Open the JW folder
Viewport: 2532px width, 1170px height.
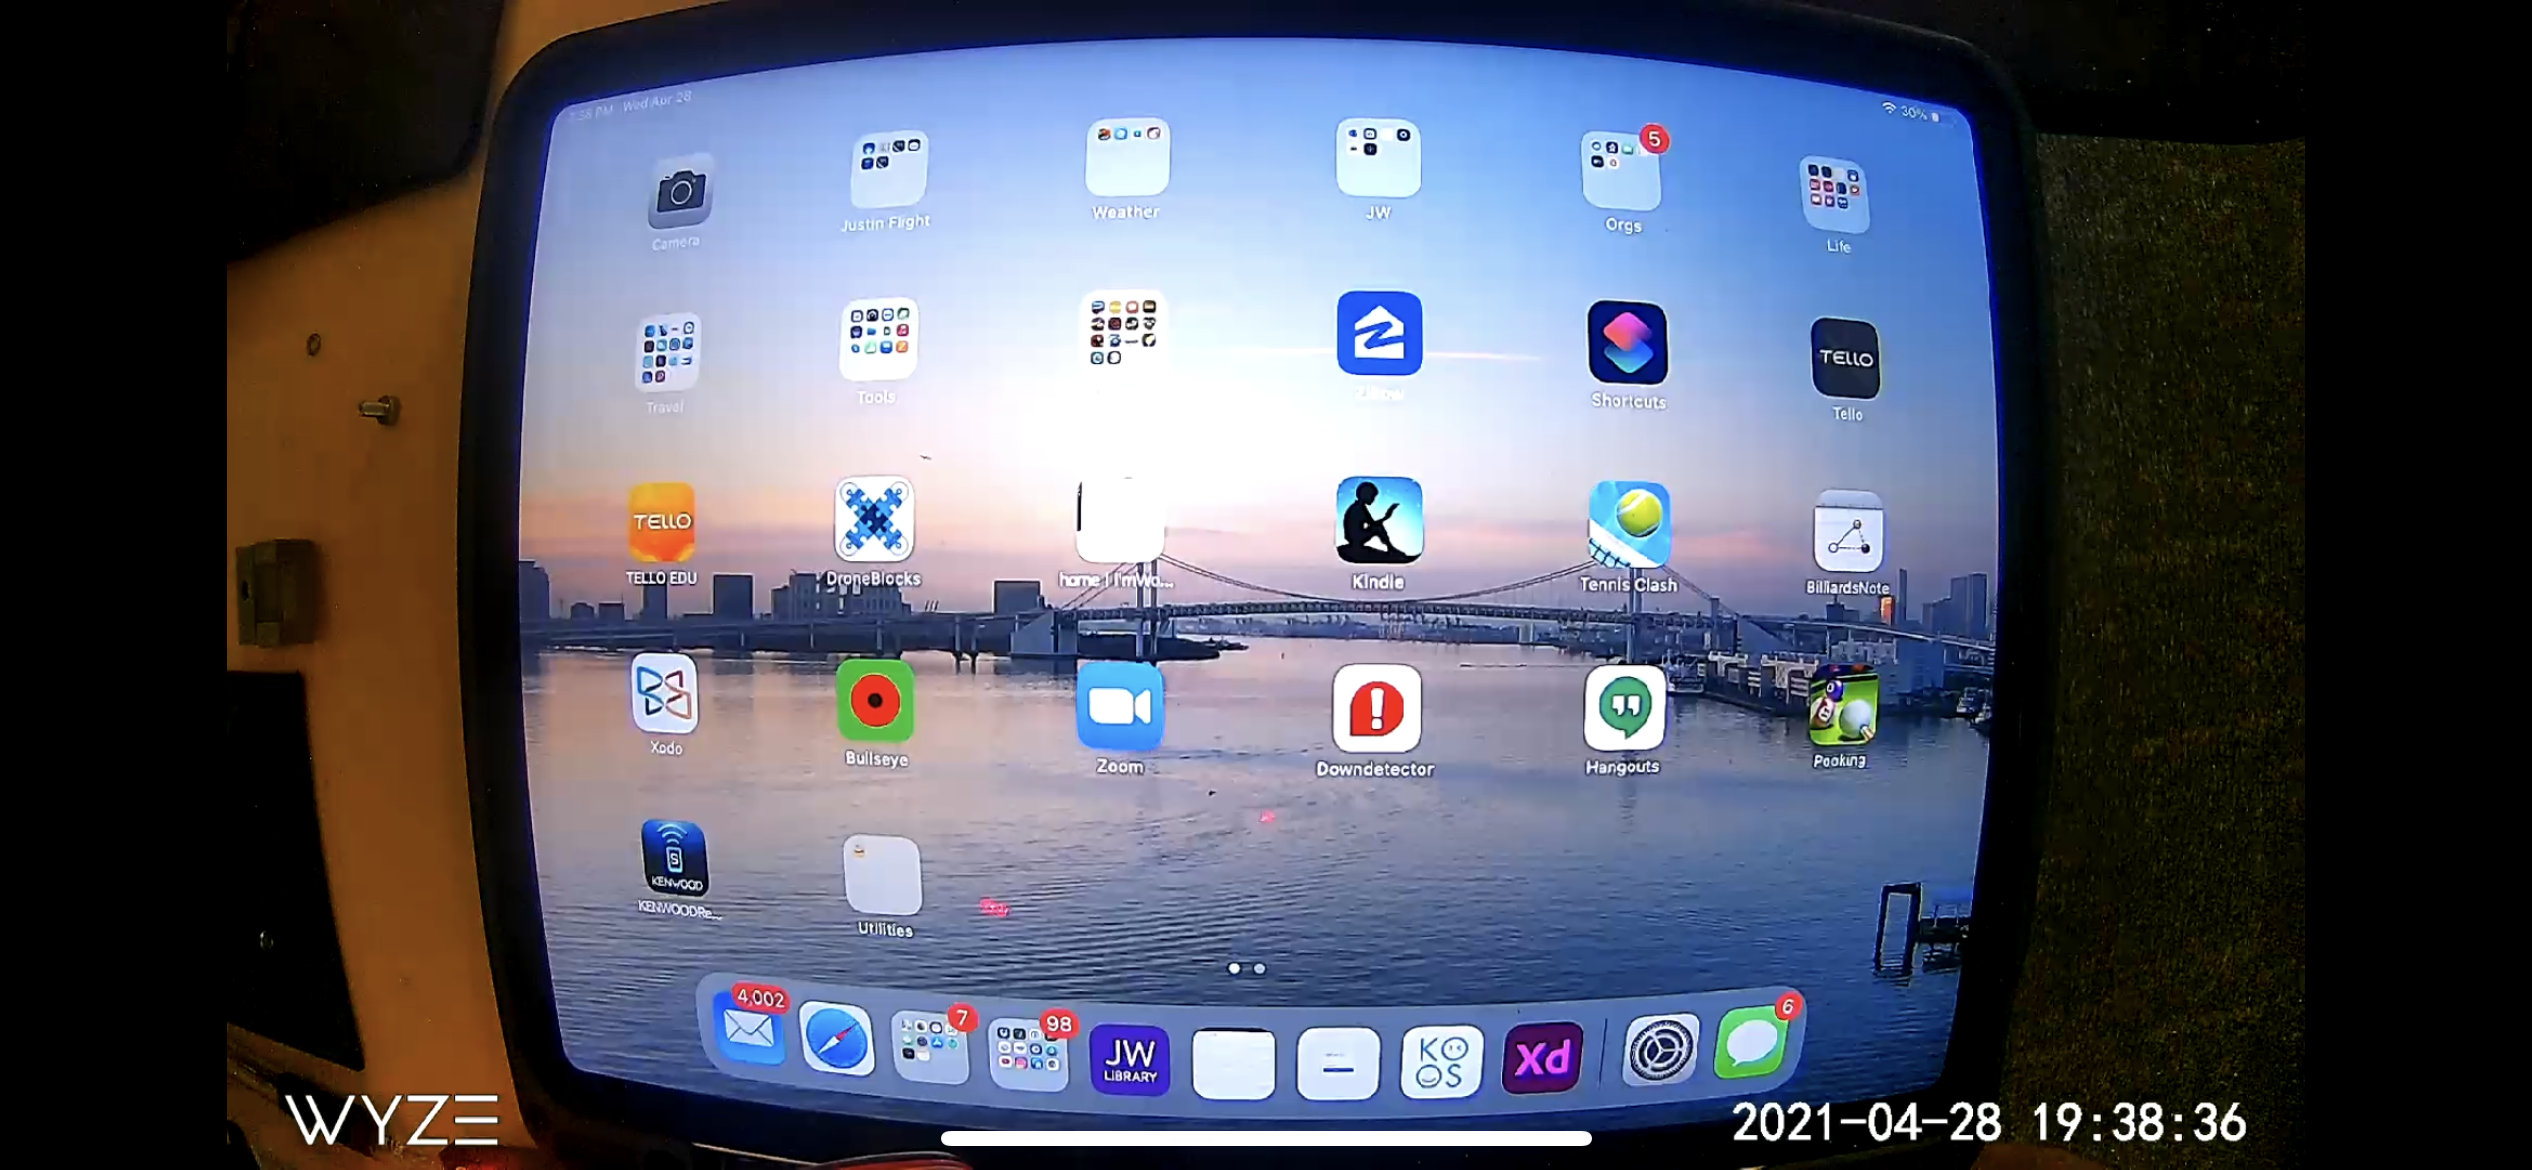pos(1378,158)
